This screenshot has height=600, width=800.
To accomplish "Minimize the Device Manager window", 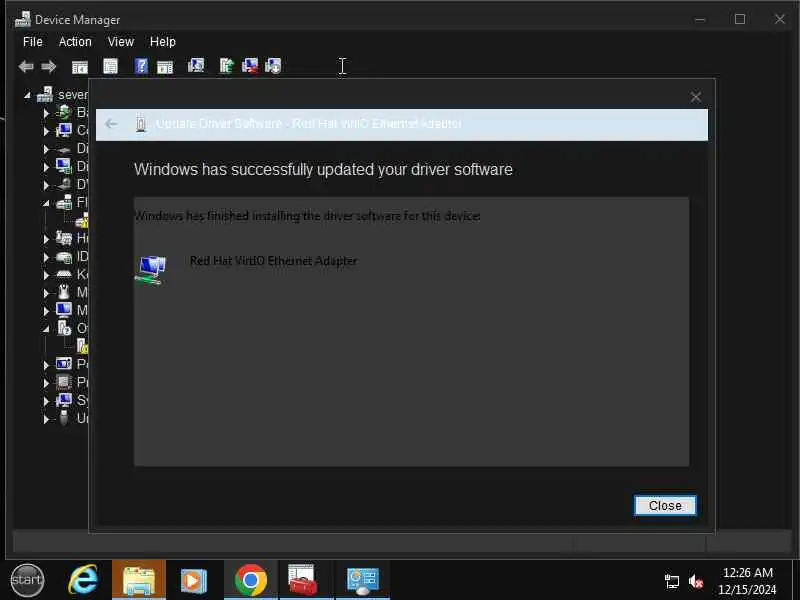I will pos(700,19).
